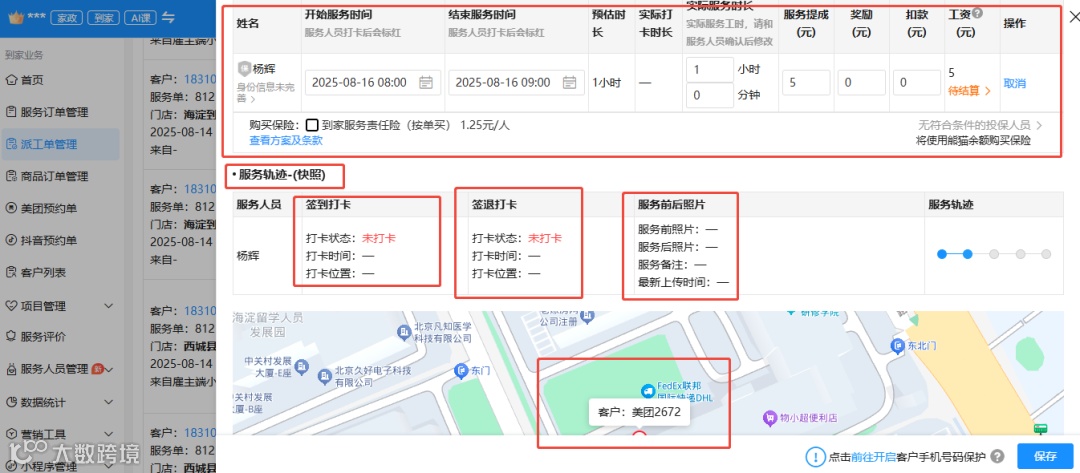Open the end time calendar icon
This screenshot has height=473, width=1080.
click(570, 83)
